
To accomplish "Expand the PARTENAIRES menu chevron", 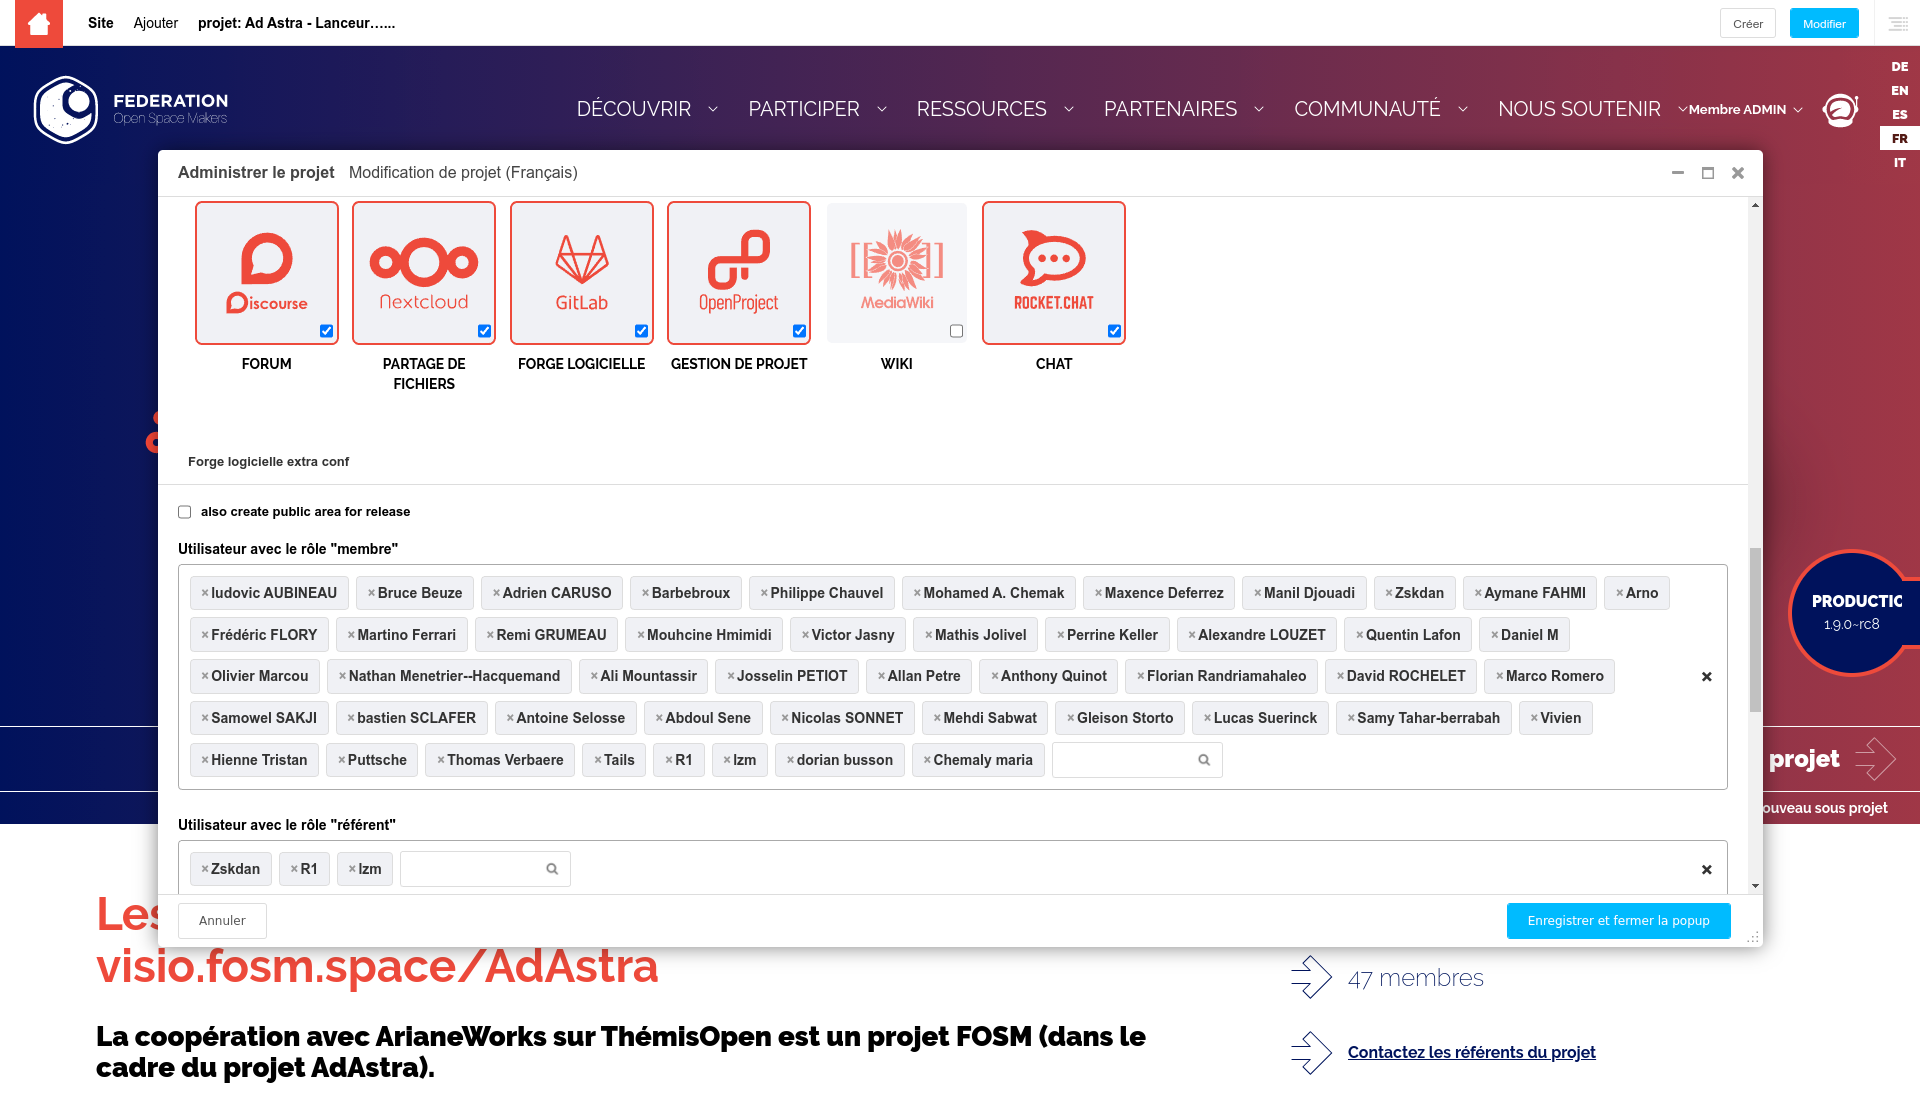I will point(1259,109).
